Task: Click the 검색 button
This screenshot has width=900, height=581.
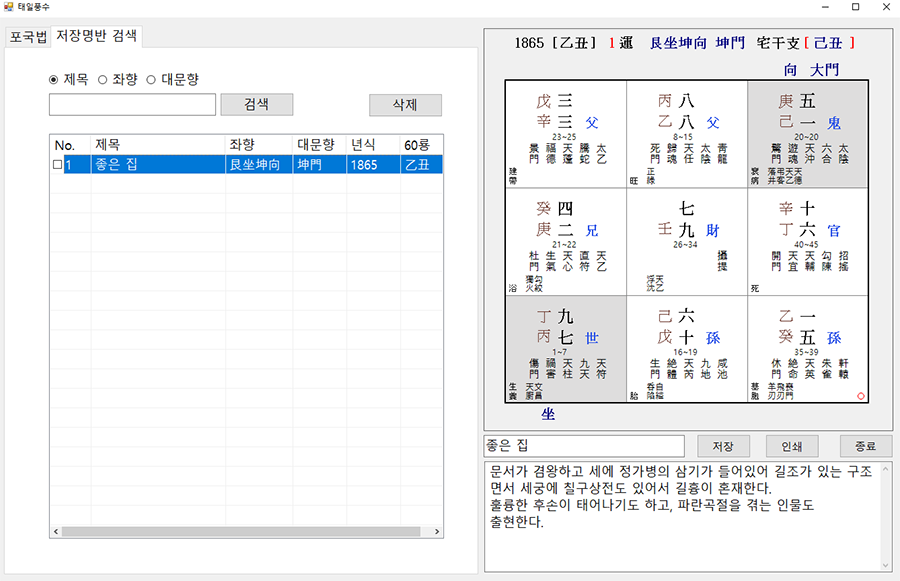Action: [x=257, y=104]
